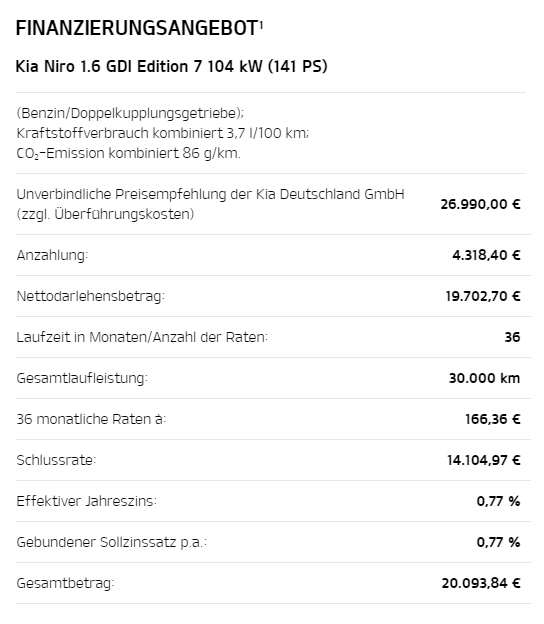Click the Gebundener Sollzinssatz p.a. label
Viewport: 544px width, 624px height.
tap(112, 542)
